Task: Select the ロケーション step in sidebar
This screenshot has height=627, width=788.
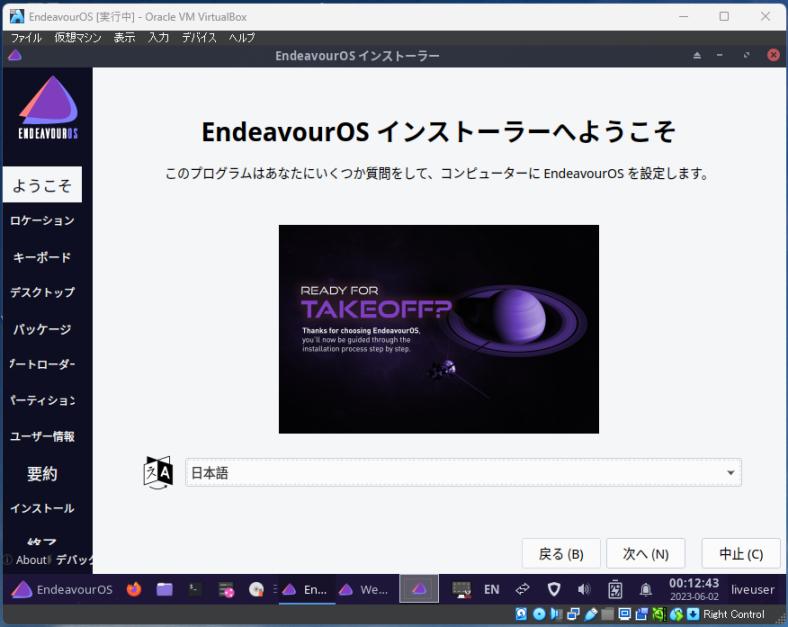Action: (x=42, y=221)
